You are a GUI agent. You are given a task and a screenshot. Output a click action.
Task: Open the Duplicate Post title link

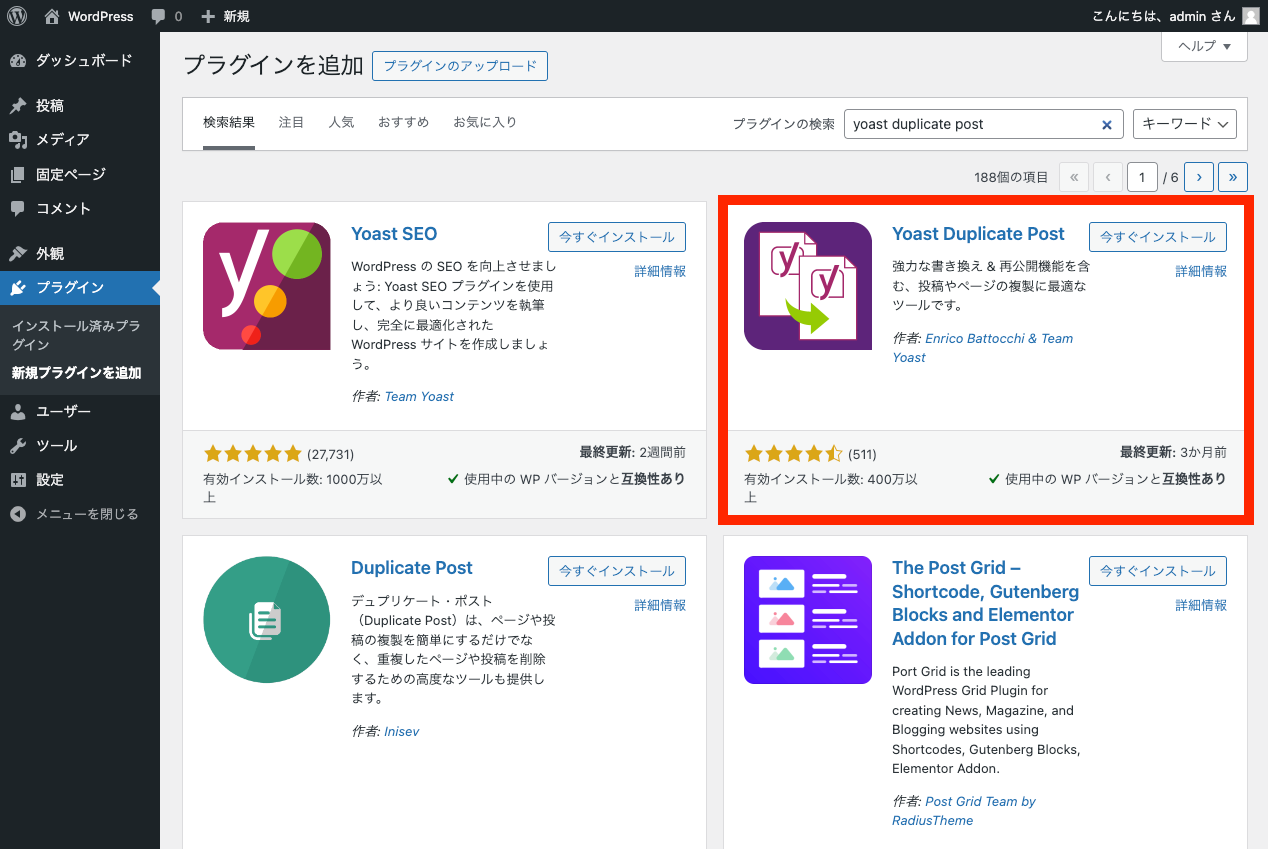(x=412, y=568)
